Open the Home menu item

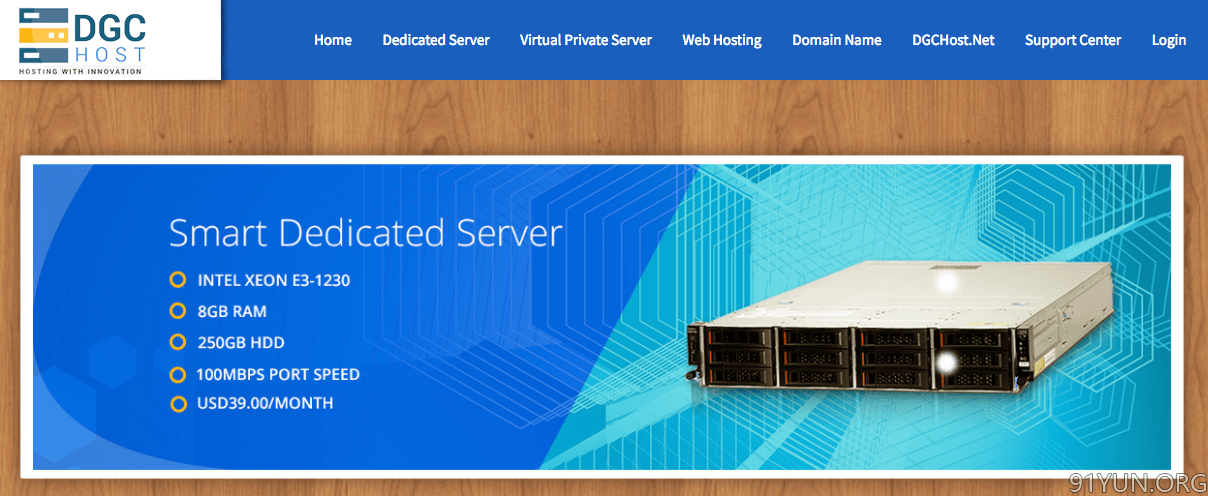pyautogui.click(x=333, y=40)
